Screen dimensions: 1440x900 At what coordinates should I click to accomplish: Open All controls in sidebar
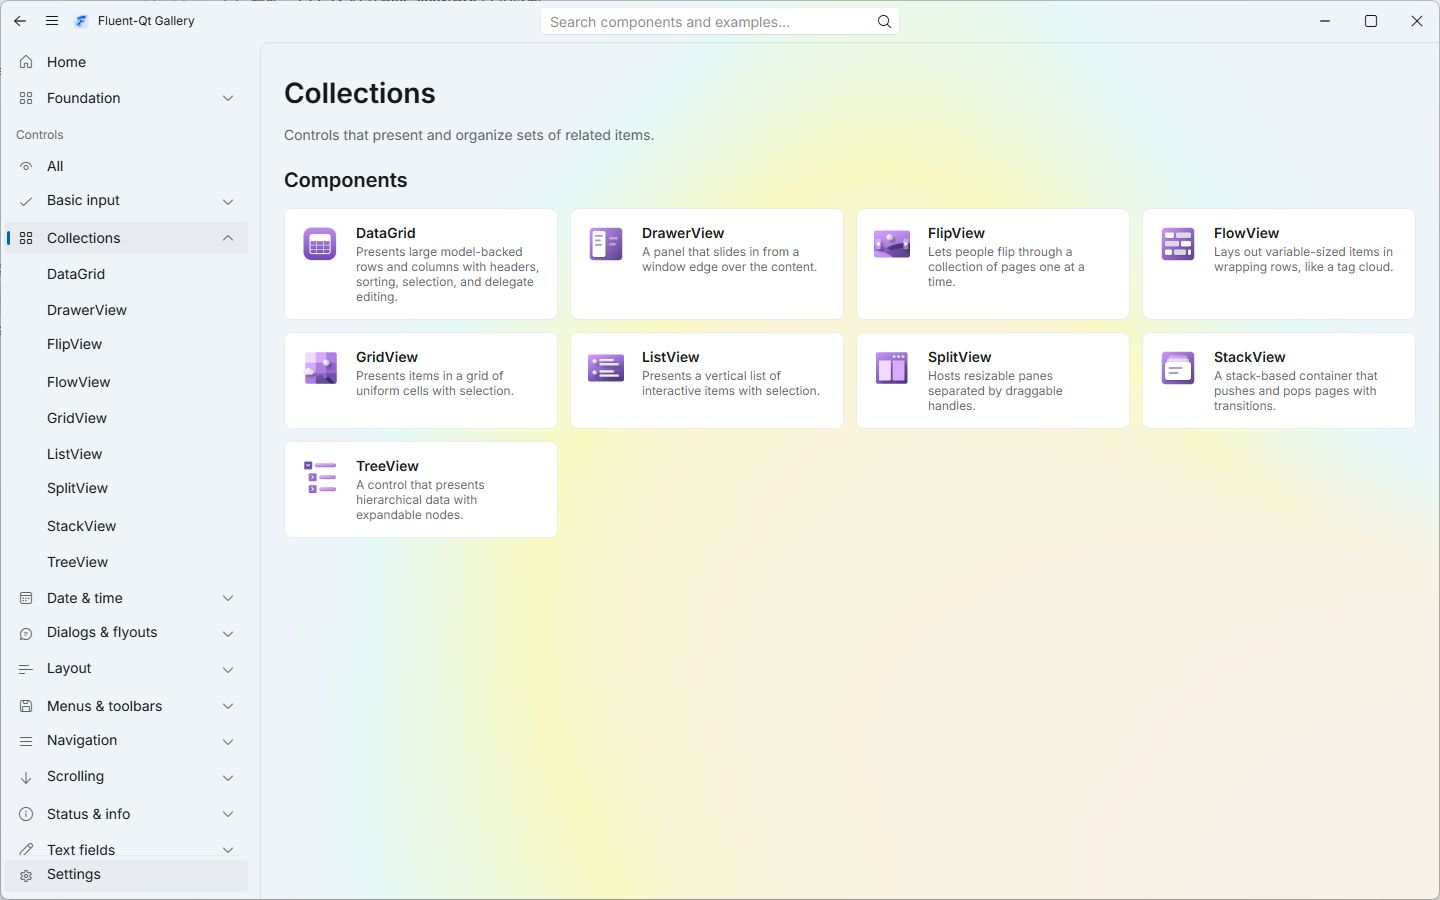tap(126, 166)
